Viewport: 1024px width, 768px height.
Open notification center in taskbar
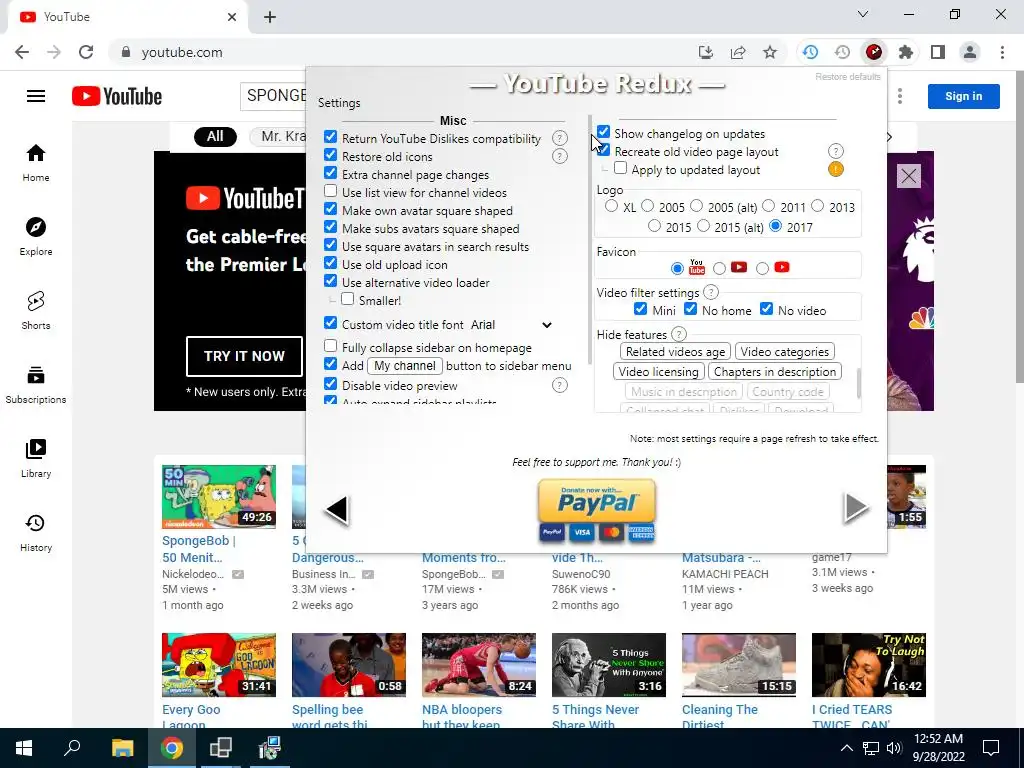click(x=991, y=748)
